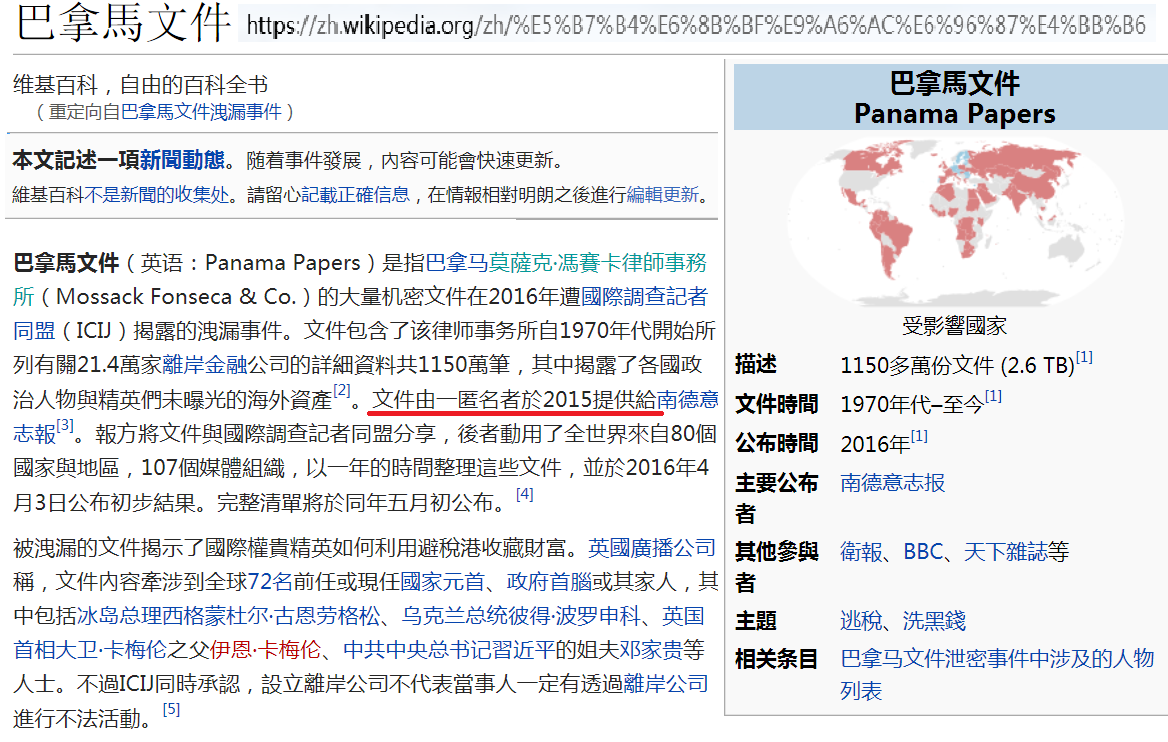Screen dimensions: 1168x742
Task: Open the 新聞動態 link in the notice box
Action: [x=182, y=160]
